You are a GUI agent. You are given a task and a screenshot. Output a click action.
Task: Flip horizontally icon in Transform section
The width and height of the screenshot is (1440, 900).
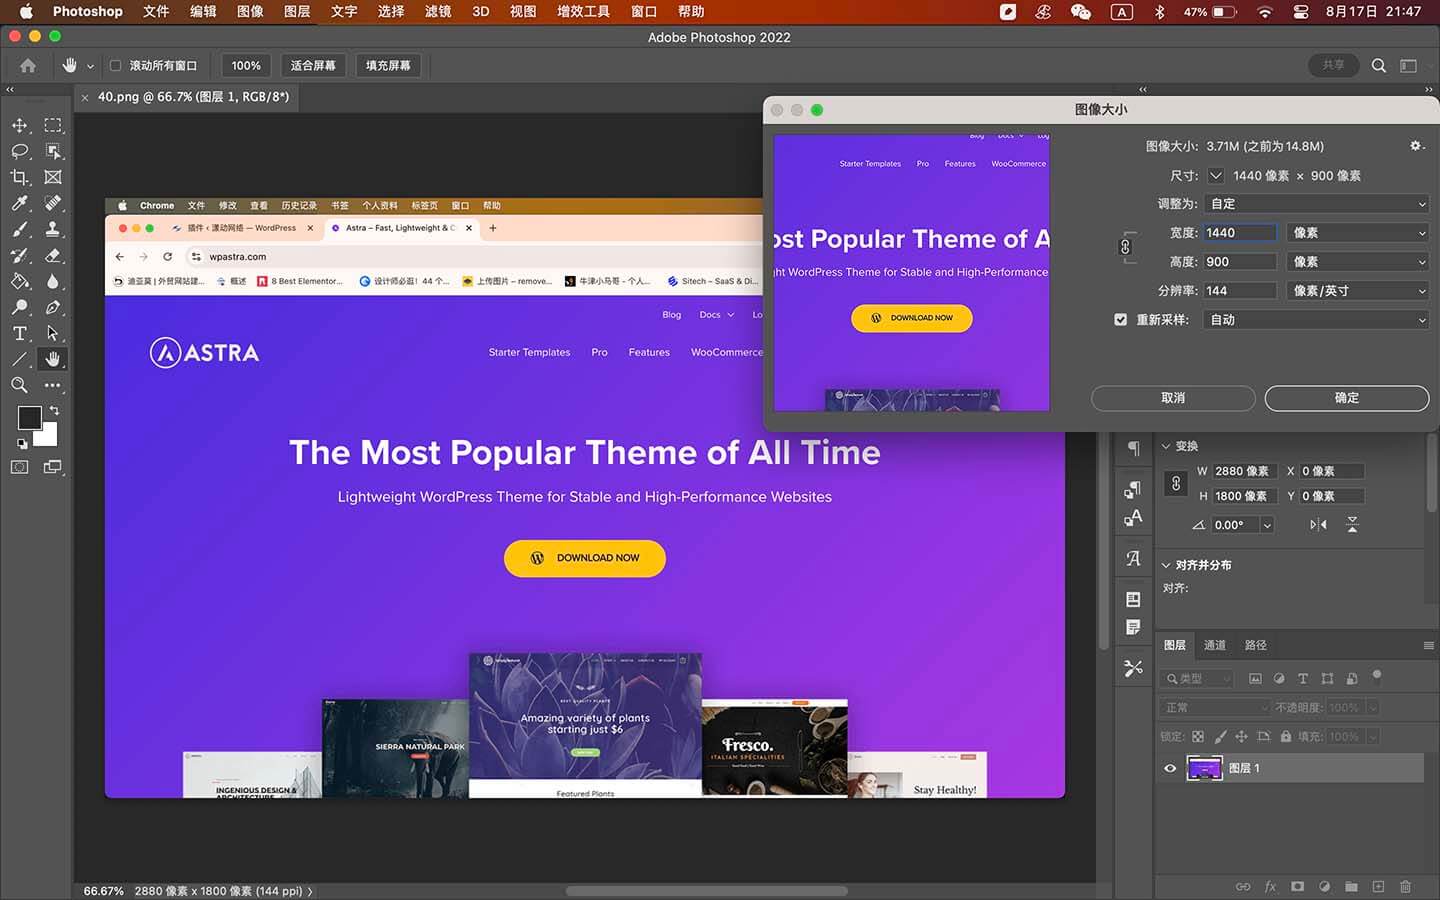tap(1318, 524)
